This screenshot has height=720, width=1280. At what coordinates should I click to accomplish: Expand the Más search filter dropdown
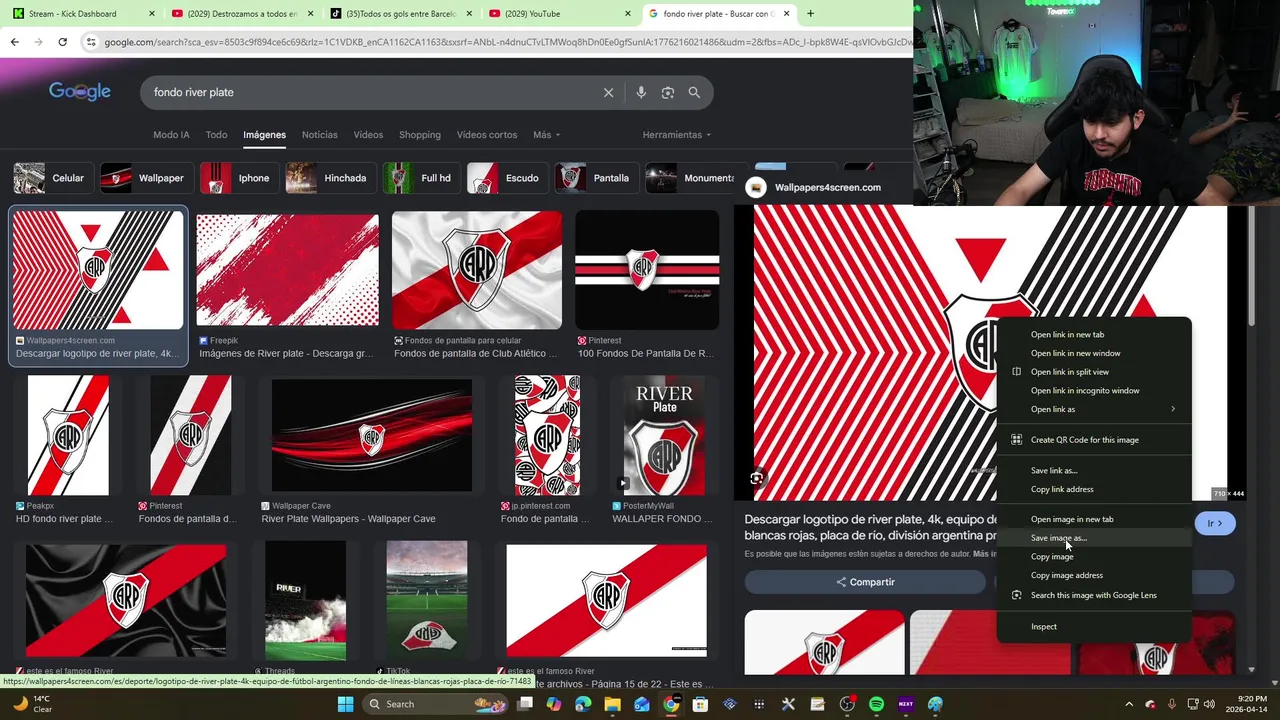point(546,135)
